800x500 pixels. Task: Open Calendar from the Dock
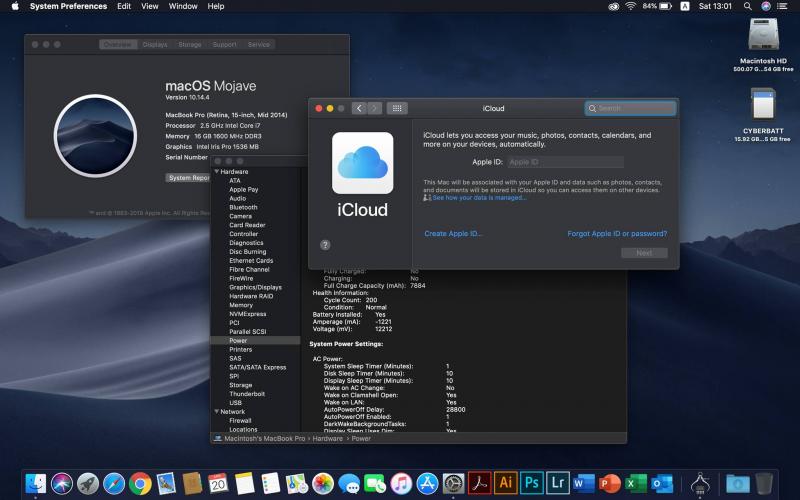click(x=218, y=483)
